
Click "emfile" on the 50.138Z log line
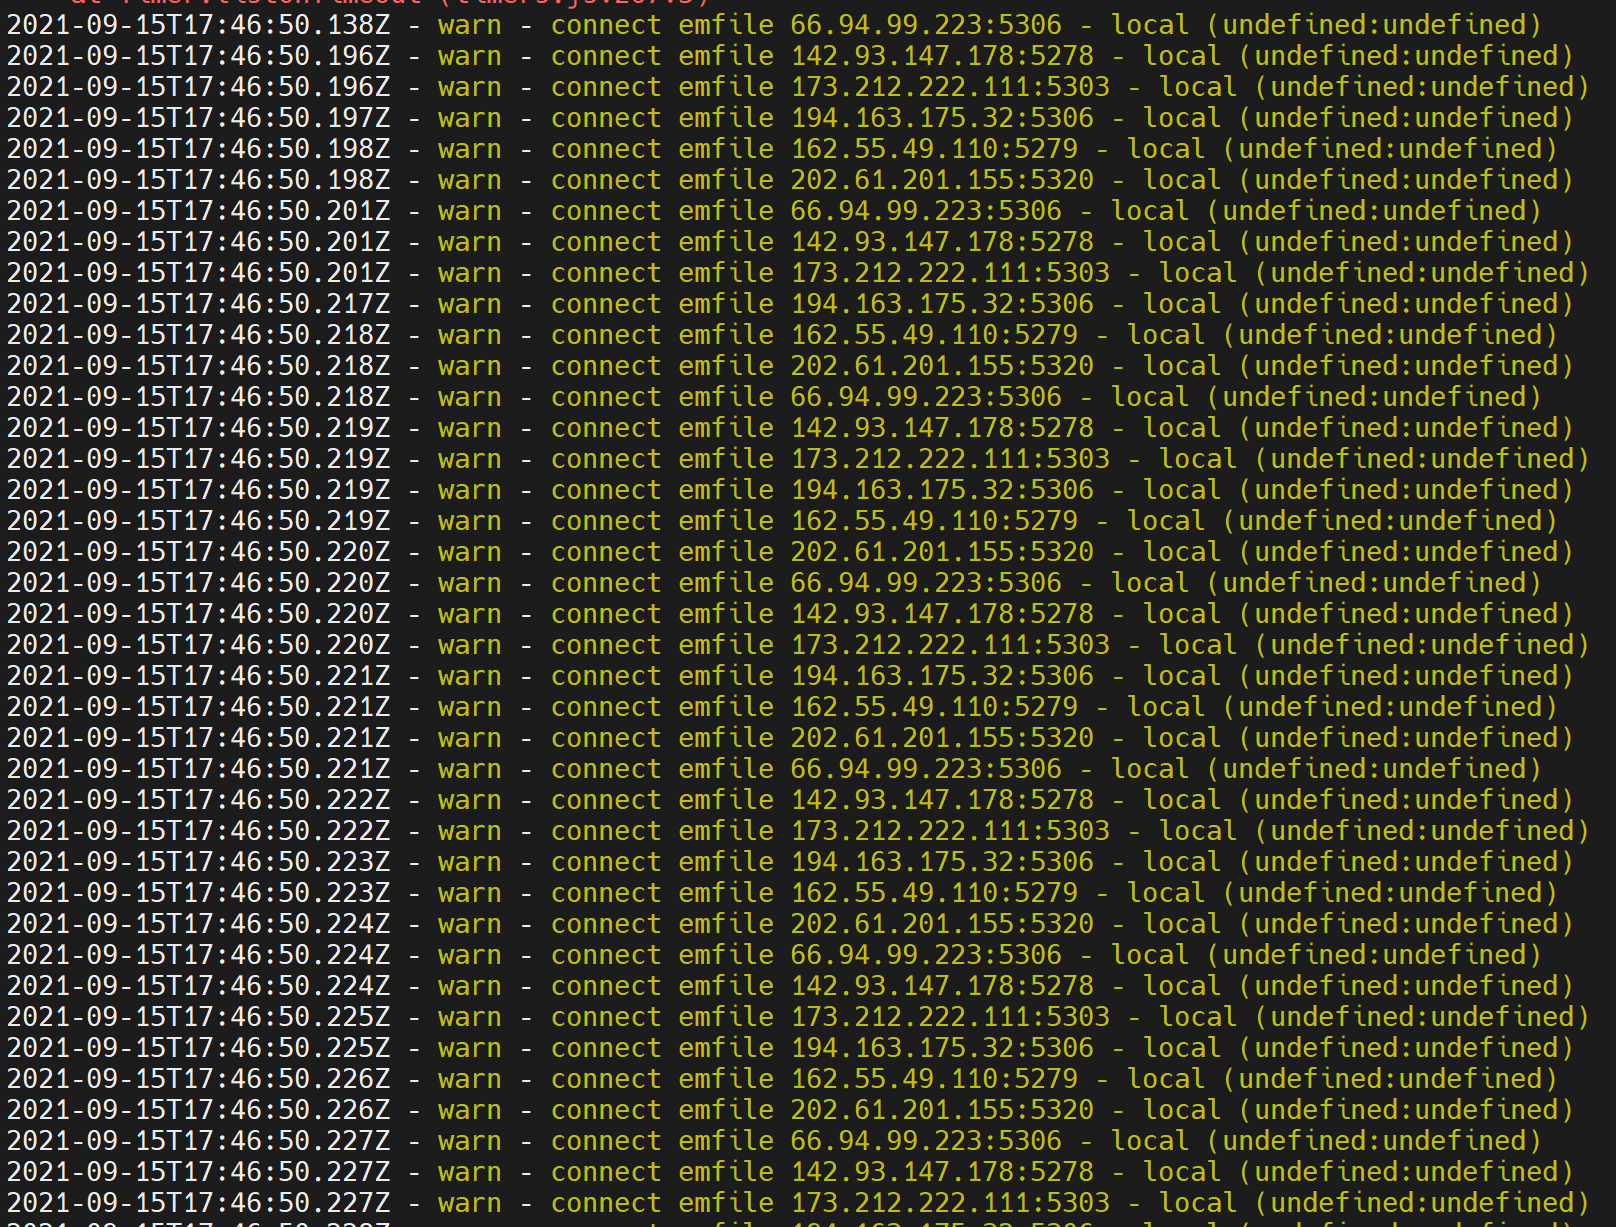[726, 25]
